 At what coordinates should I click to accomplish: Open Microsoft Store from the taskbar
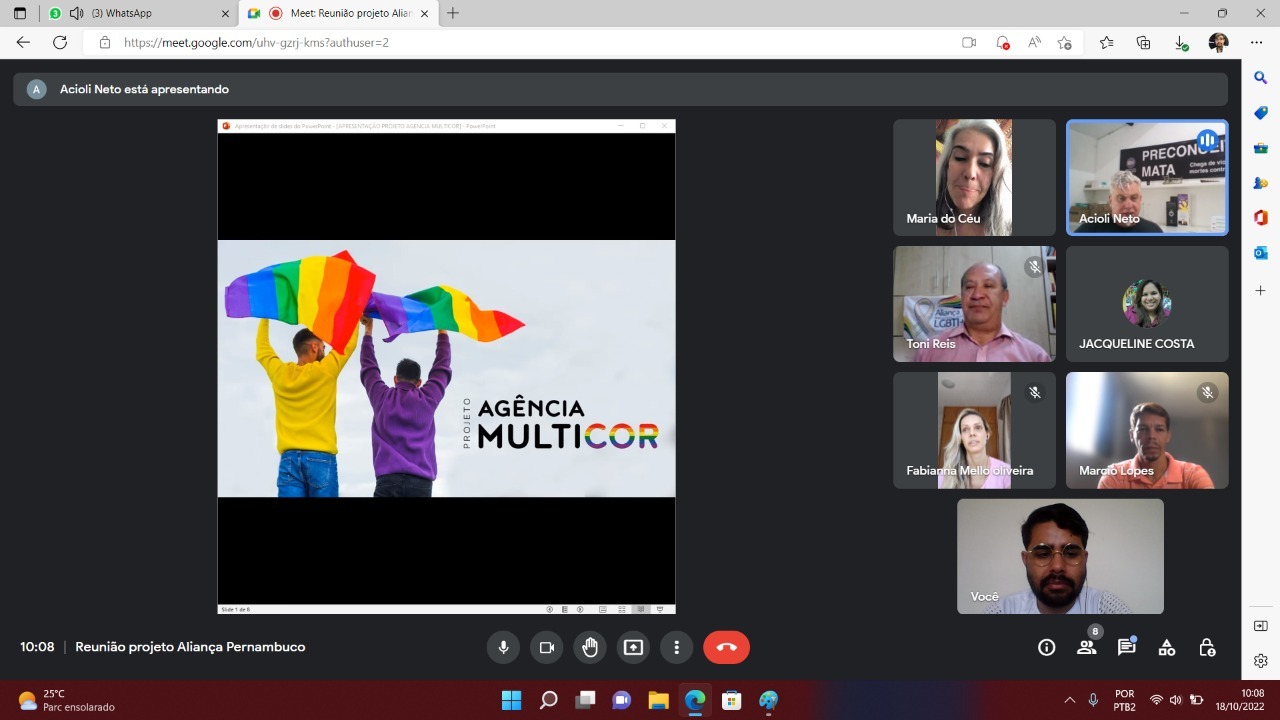click(x=731, y=700)
